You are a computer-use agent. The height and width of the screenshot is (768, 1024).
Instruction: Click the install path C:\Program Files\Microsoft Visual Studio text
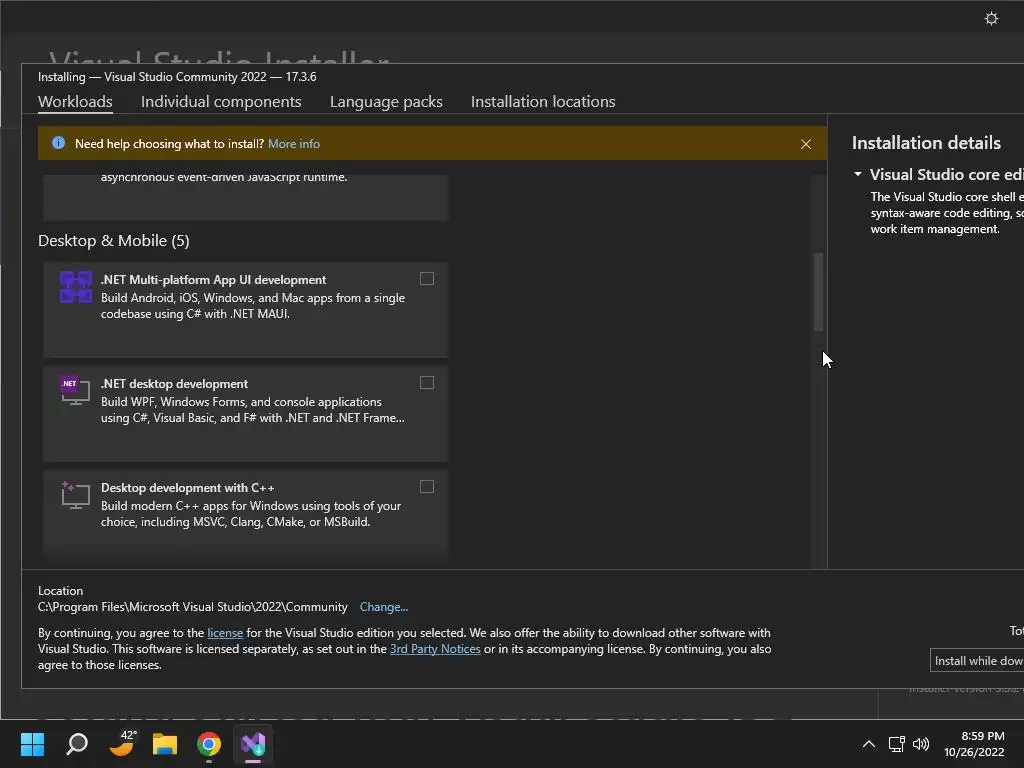pyautogui.click(x=193, y=607)
